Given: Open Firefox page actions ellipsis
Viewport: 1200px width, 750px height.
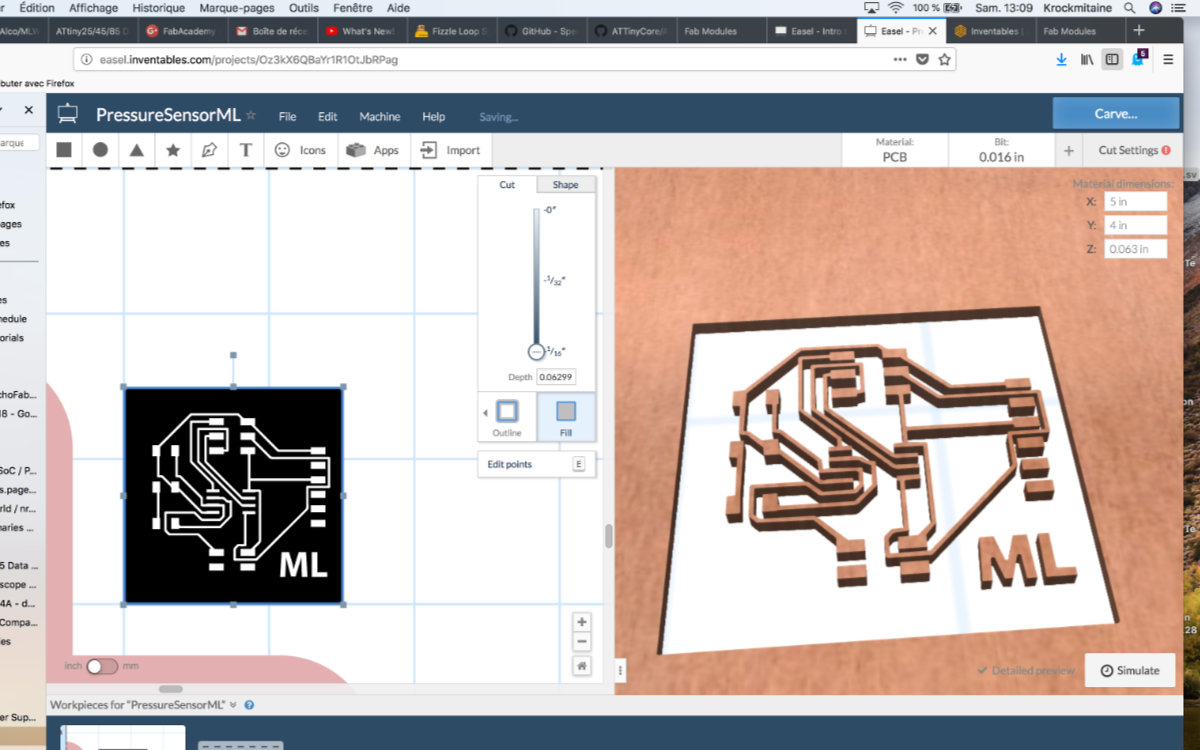Looking at the screenshot, I should coord(900,59).
